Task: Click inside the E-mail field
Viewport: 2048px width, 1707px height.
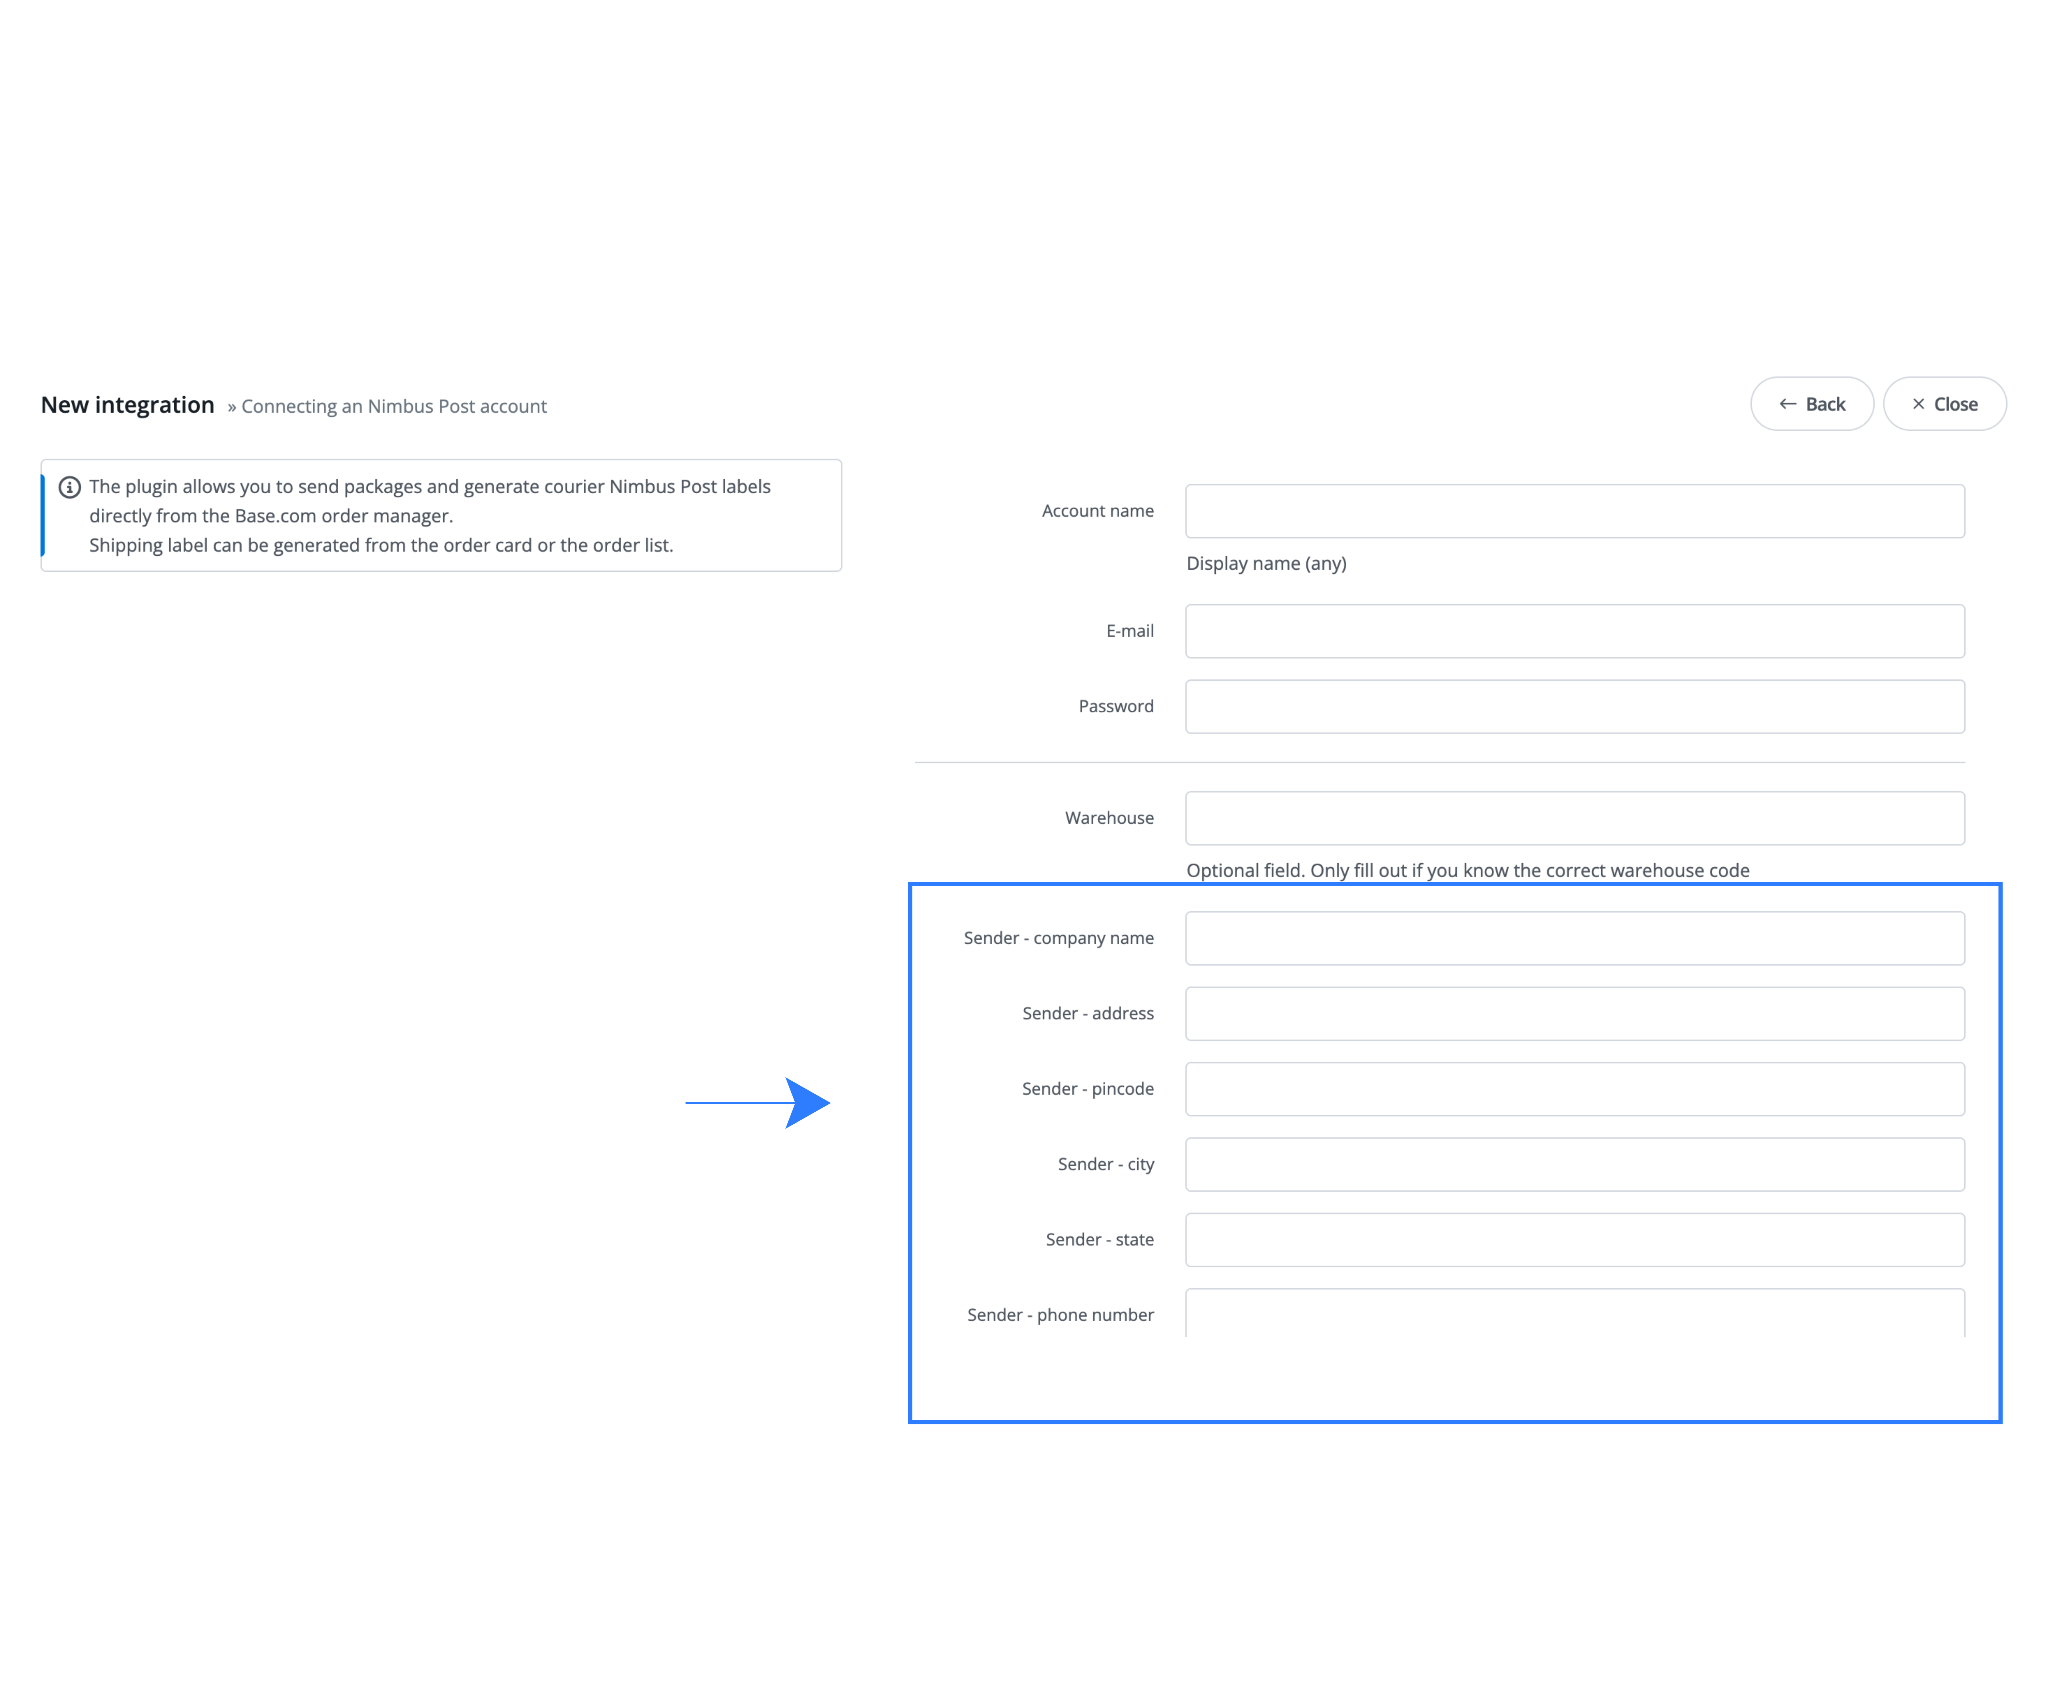Action: point(1575,631)
